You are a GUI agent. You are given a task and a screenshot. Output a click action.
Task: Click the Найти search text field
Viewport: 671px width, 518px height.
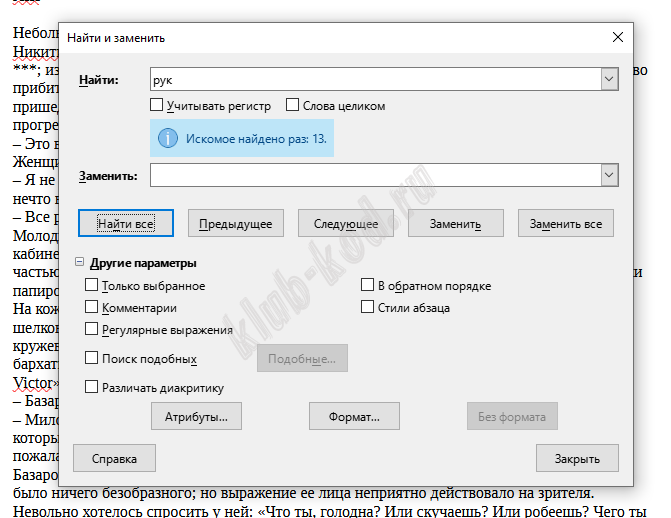[x=375, y=80]
